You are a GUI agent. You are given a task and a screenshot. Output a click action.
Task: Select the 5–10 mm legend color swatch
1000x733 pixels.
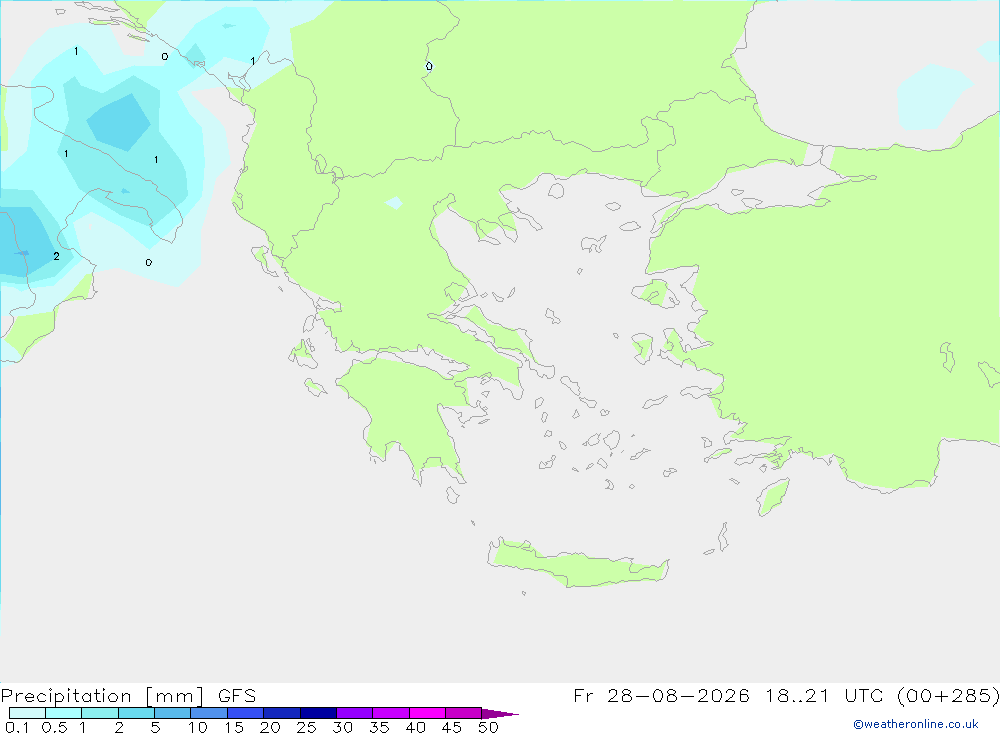[173, 713]
